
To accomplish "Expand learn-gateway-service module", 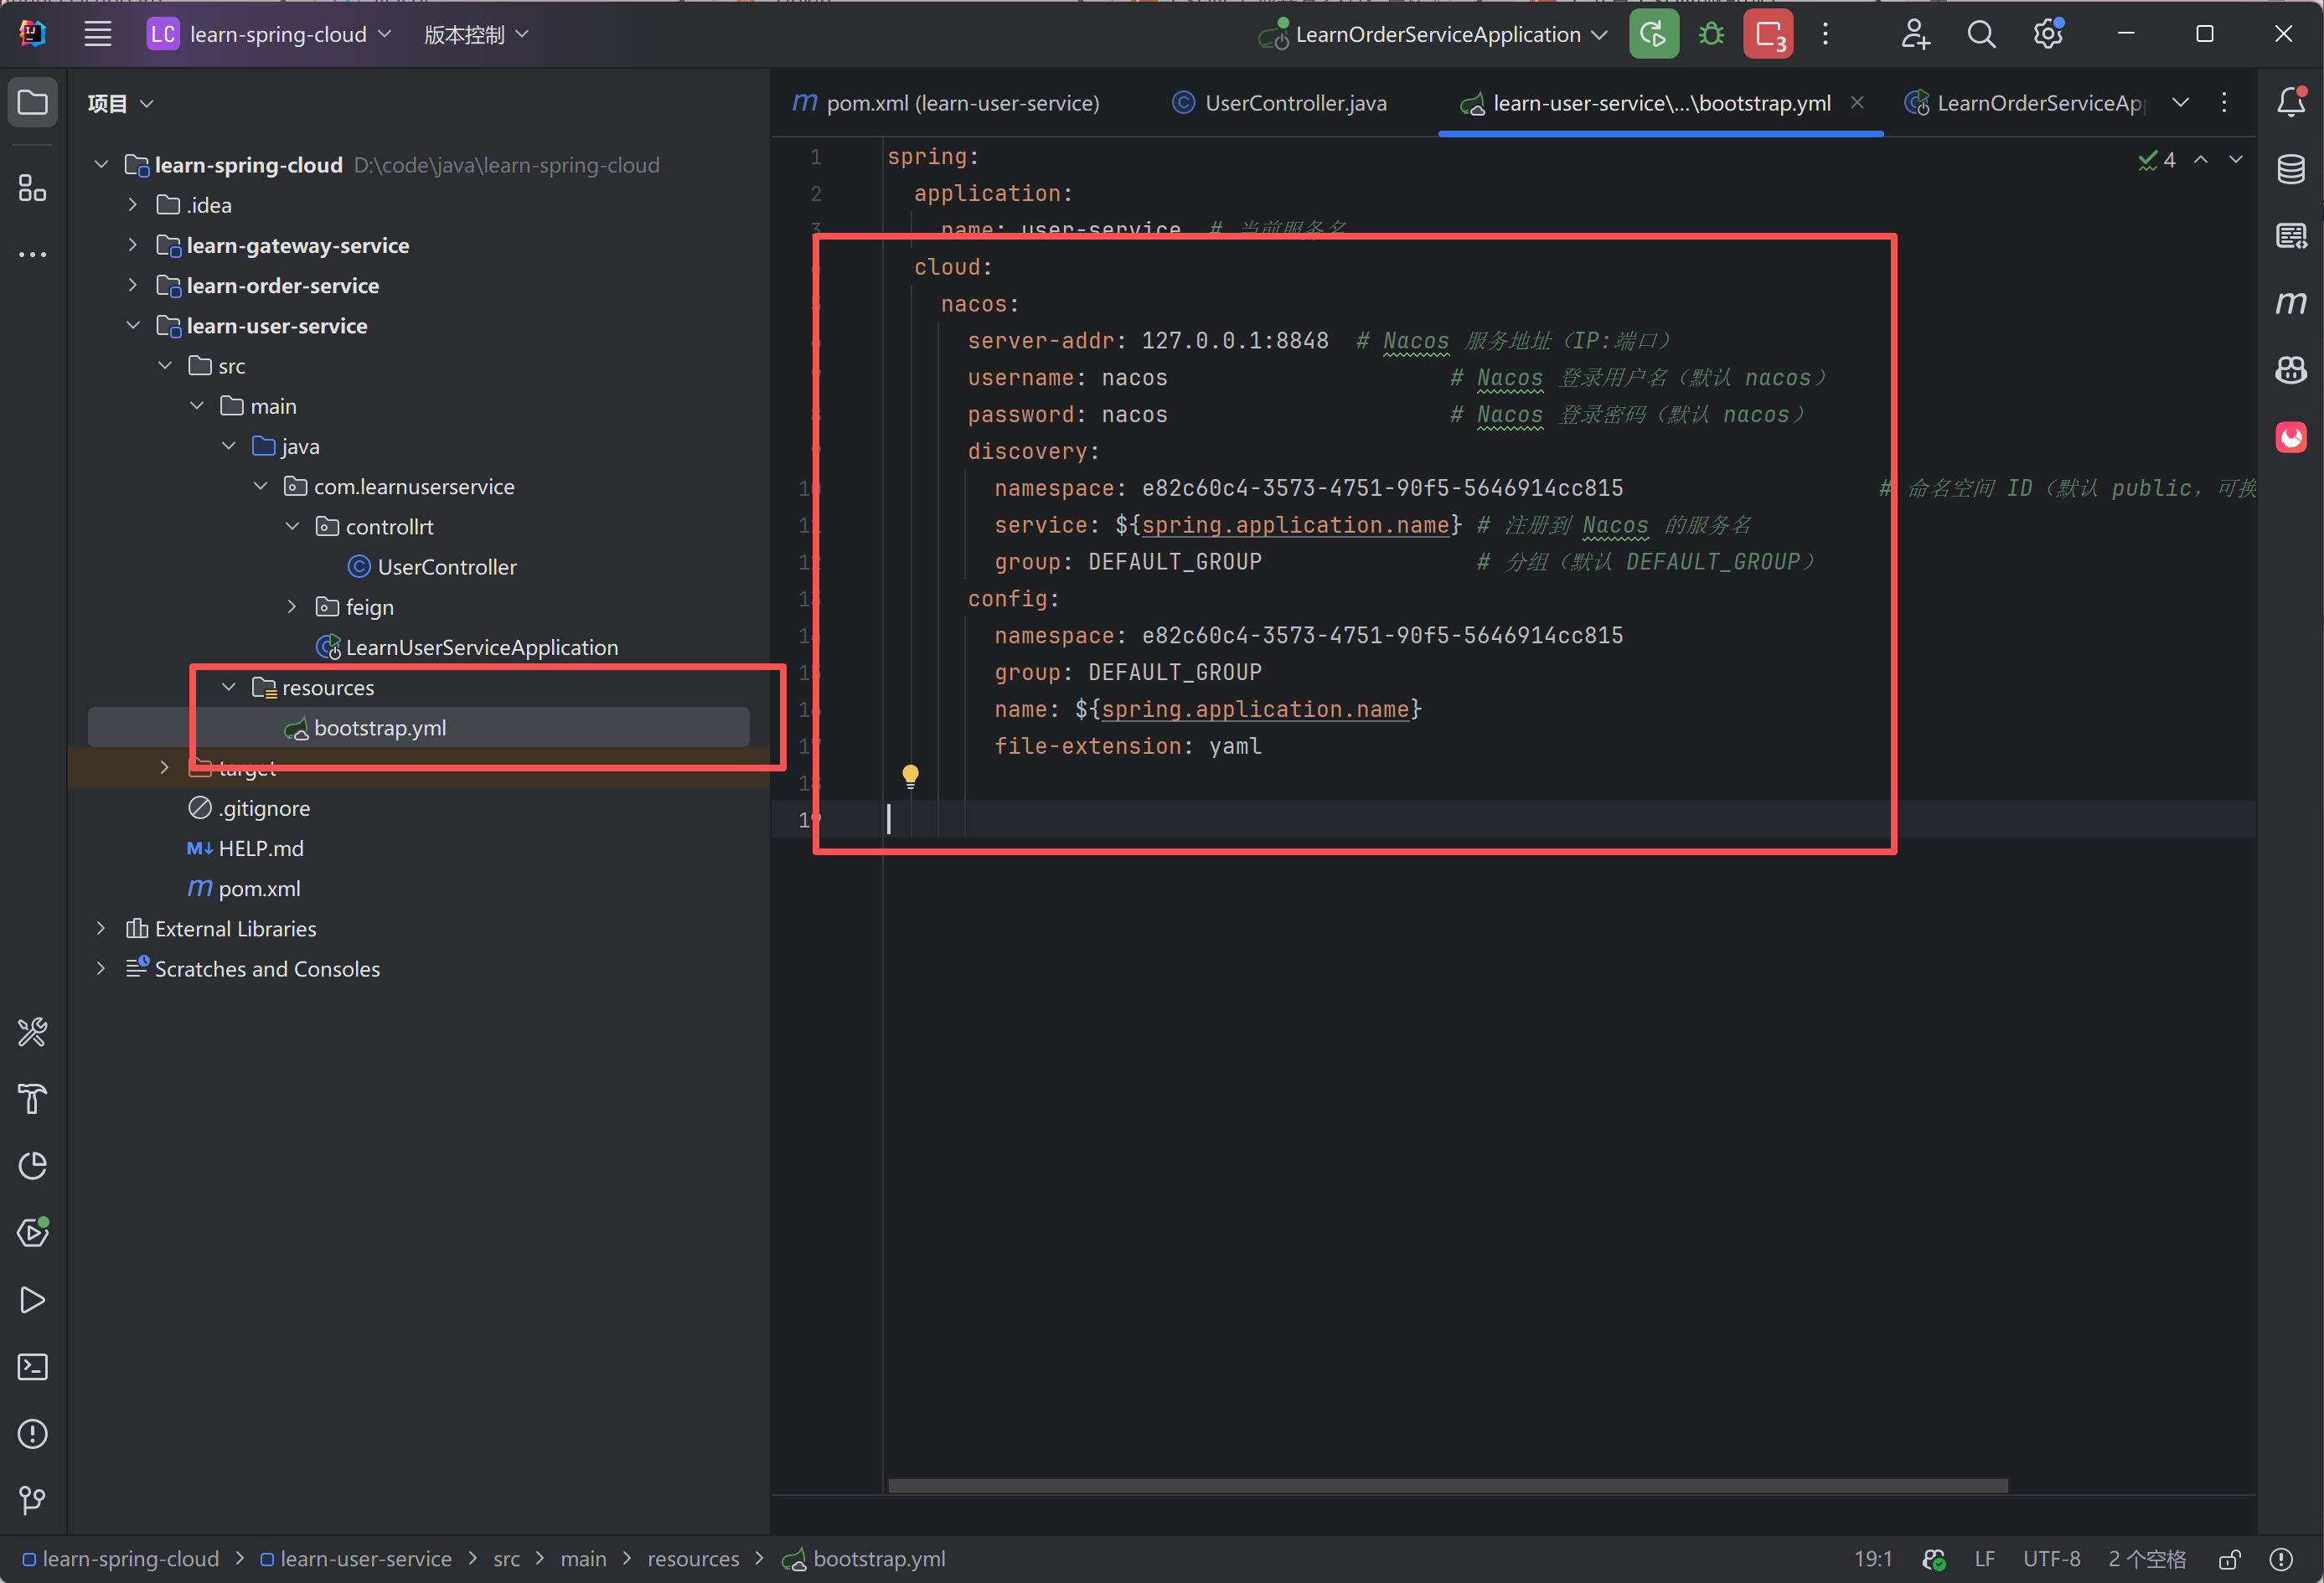I will (x=132, y=245).
